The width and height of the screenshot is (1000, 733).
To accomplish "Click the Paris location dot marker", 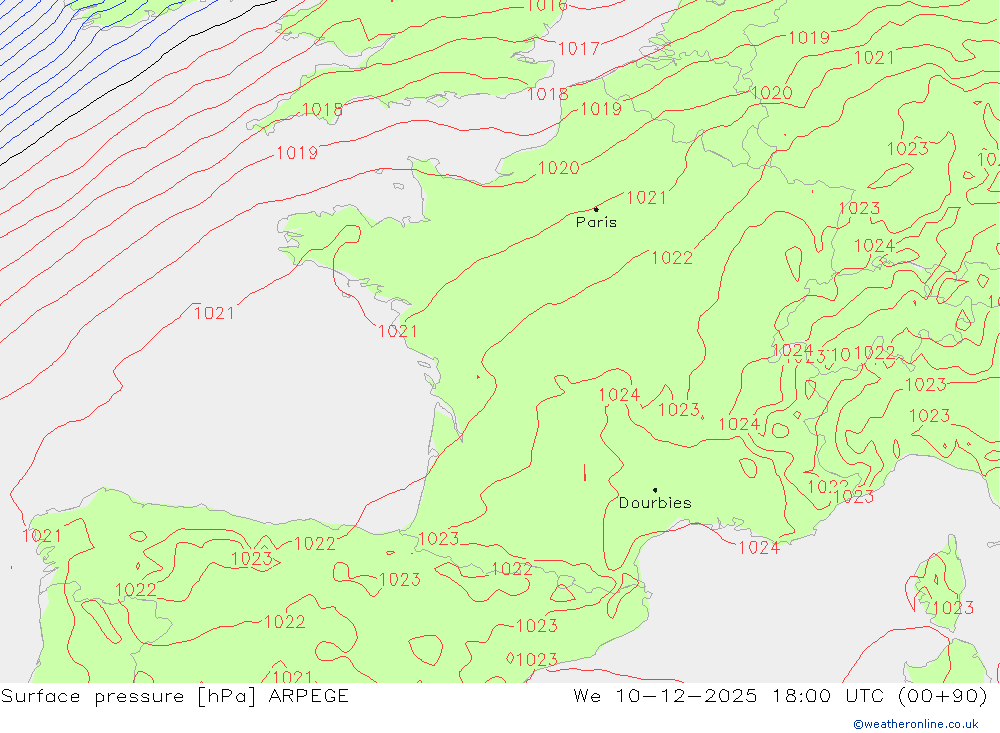I will [596, 209].
